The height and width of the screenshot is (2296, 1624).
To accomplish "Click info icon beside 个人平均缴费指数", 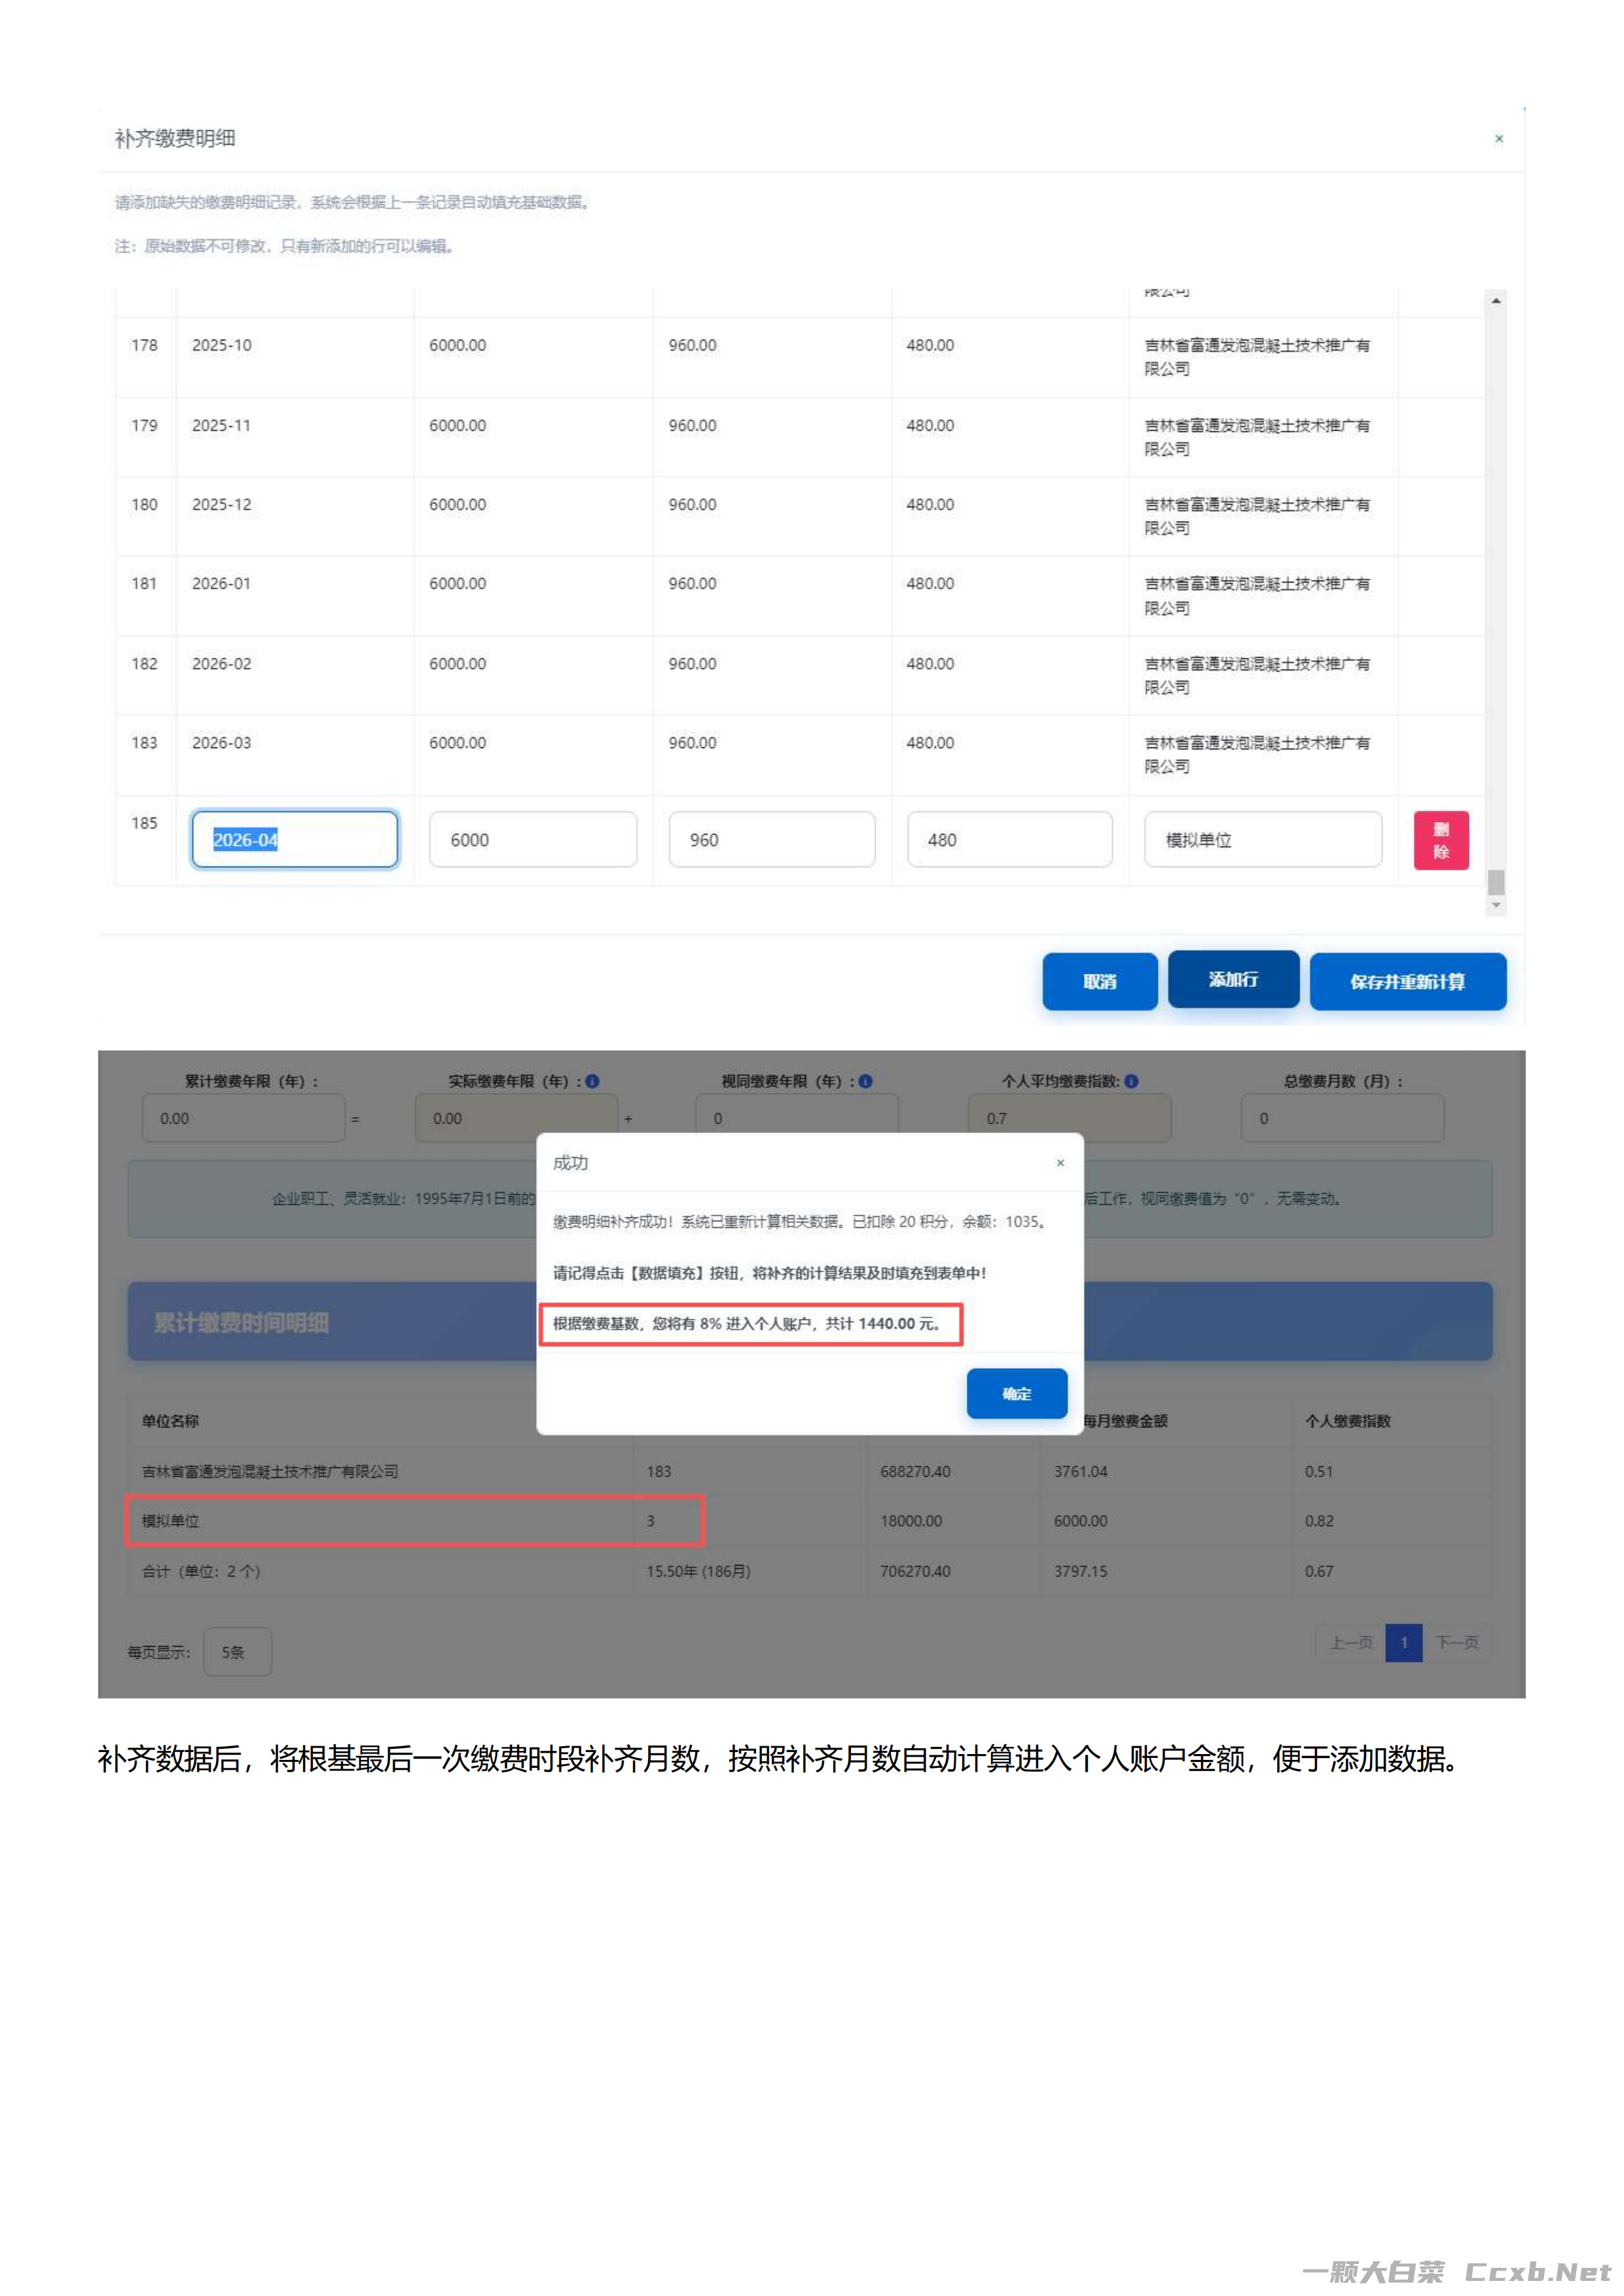I will [x=1131, y=1081].
